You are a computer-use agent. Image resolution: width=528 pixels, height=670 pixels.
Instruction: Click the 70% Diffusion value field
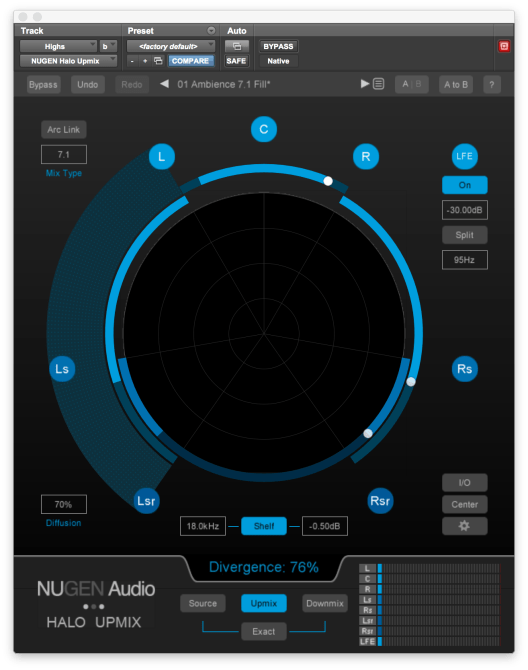(x=64, y=504)
